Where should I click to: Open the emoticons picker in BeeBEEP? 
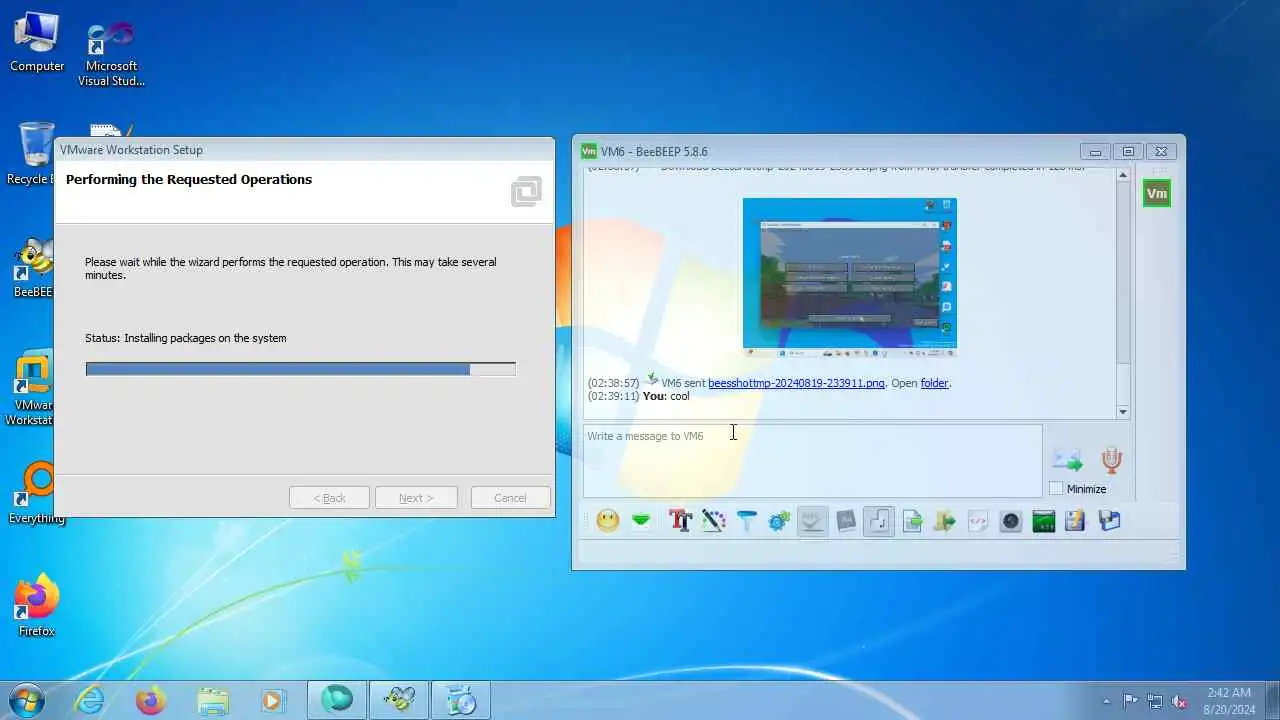click(607, 520)
